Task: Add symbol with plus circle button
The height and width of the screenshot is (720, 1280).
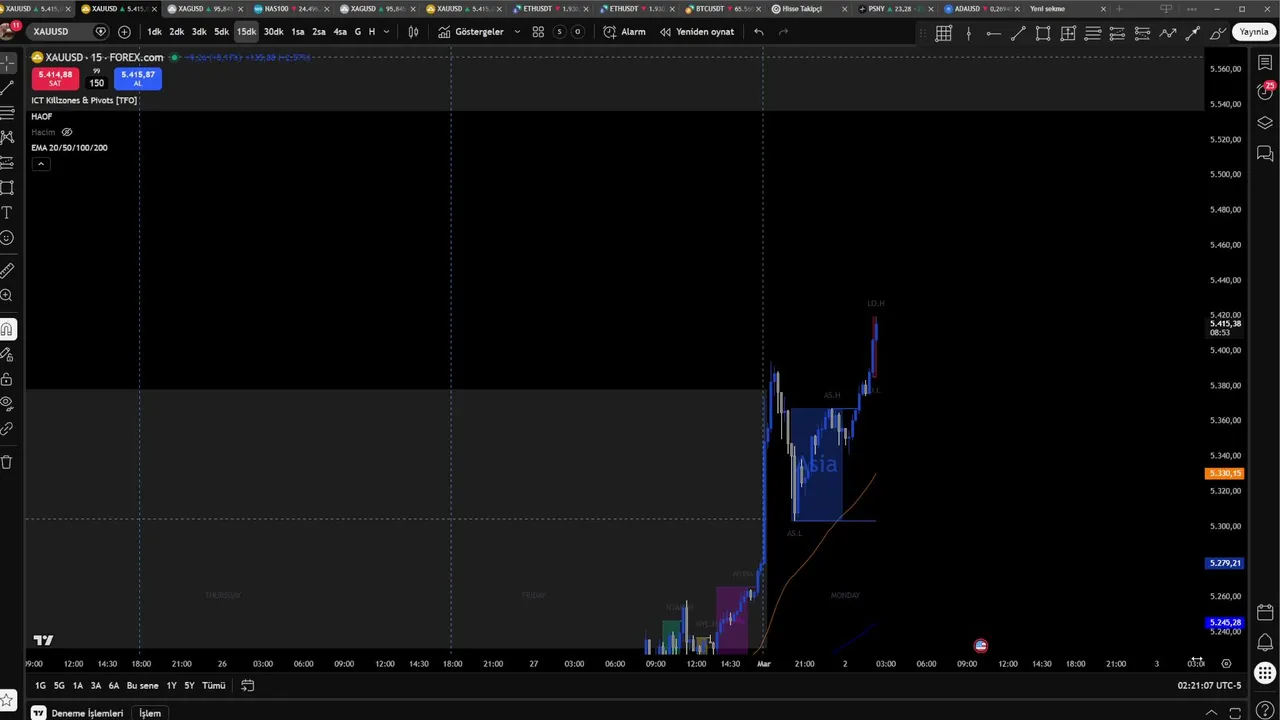Action: [x=124, y=32]
